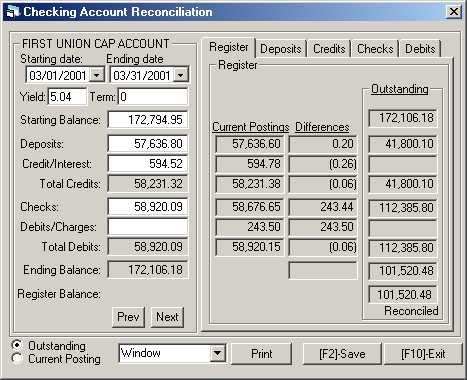The image size is (467, 380).
Task: Click the empty Debits/Charges field
Action: click(x=148, y=227)
